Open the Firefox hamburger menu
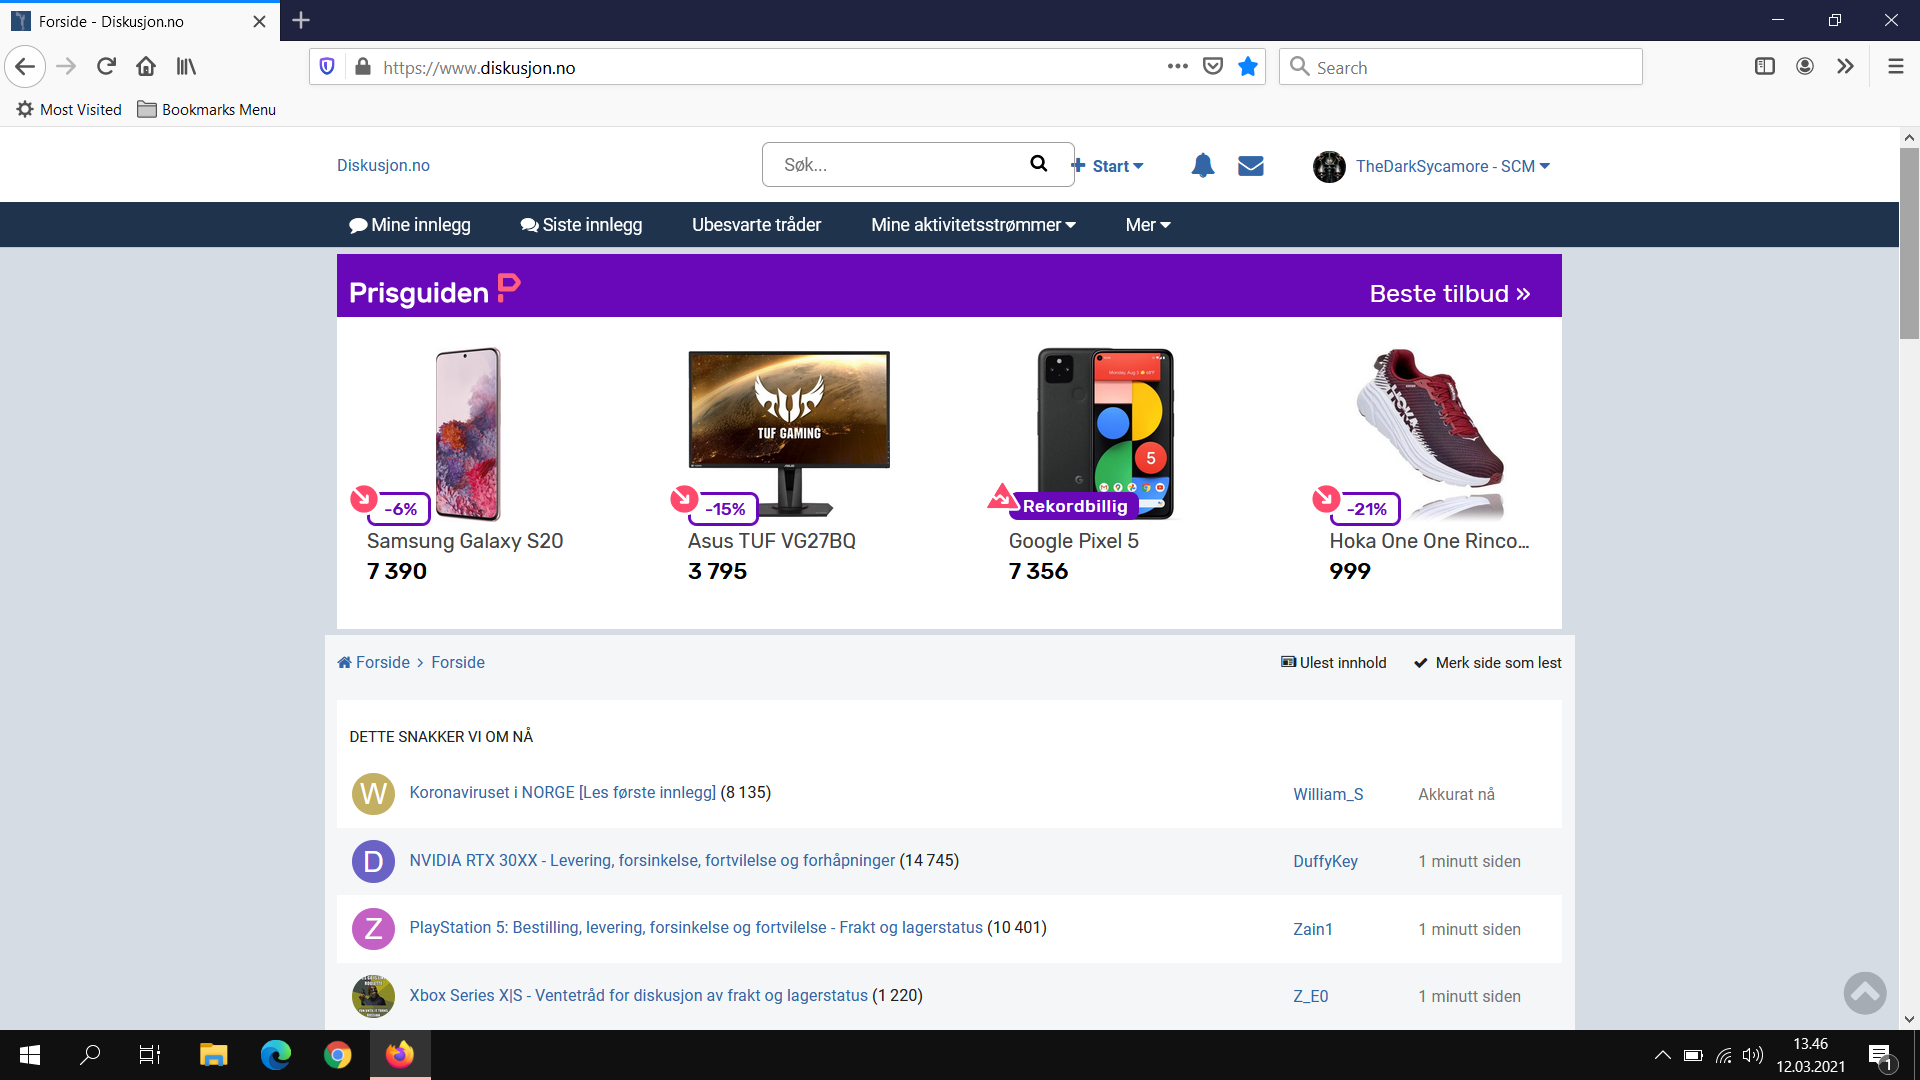The width and height of the screenshot is (1920, 1080). (1895, 67)
